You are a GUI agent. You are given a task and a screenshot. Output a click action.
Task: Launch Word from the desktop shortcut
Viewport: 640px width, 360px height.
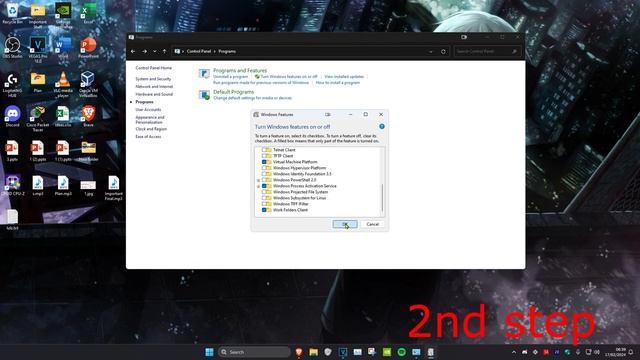click(63, 48)
